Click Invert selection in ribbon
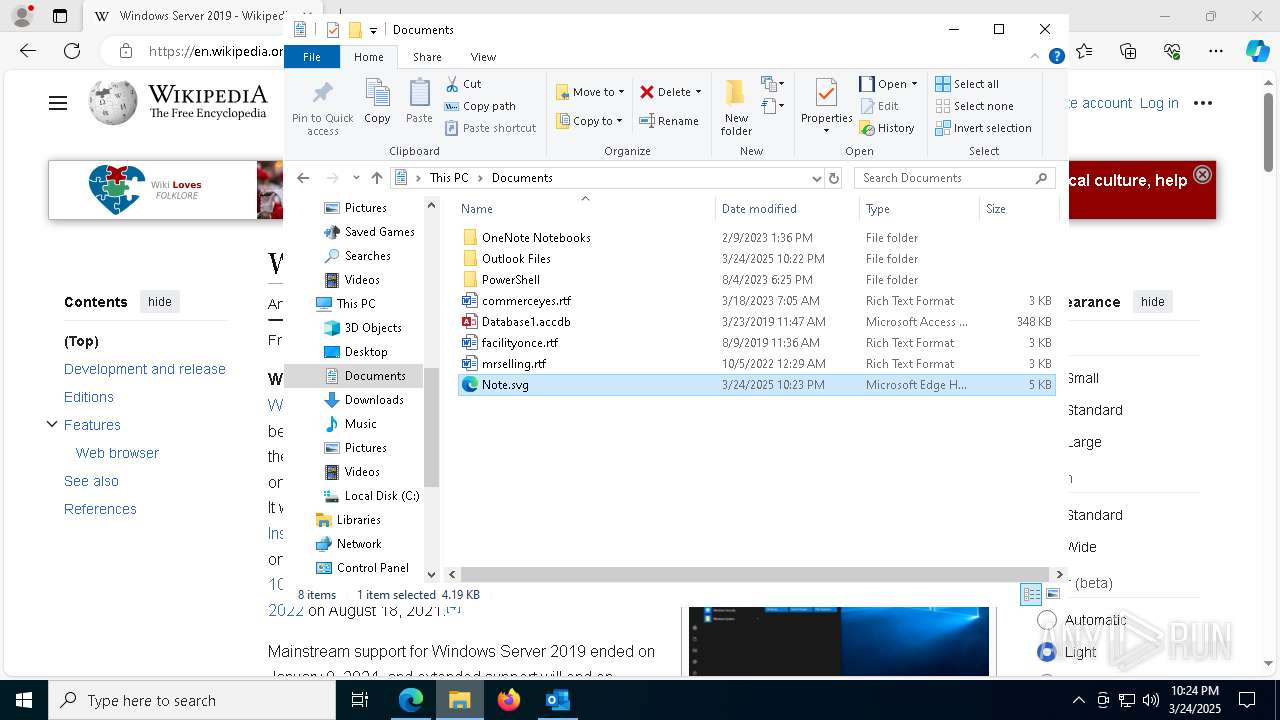Screen dimensions: 1280x720 click(x=983, y=128)
